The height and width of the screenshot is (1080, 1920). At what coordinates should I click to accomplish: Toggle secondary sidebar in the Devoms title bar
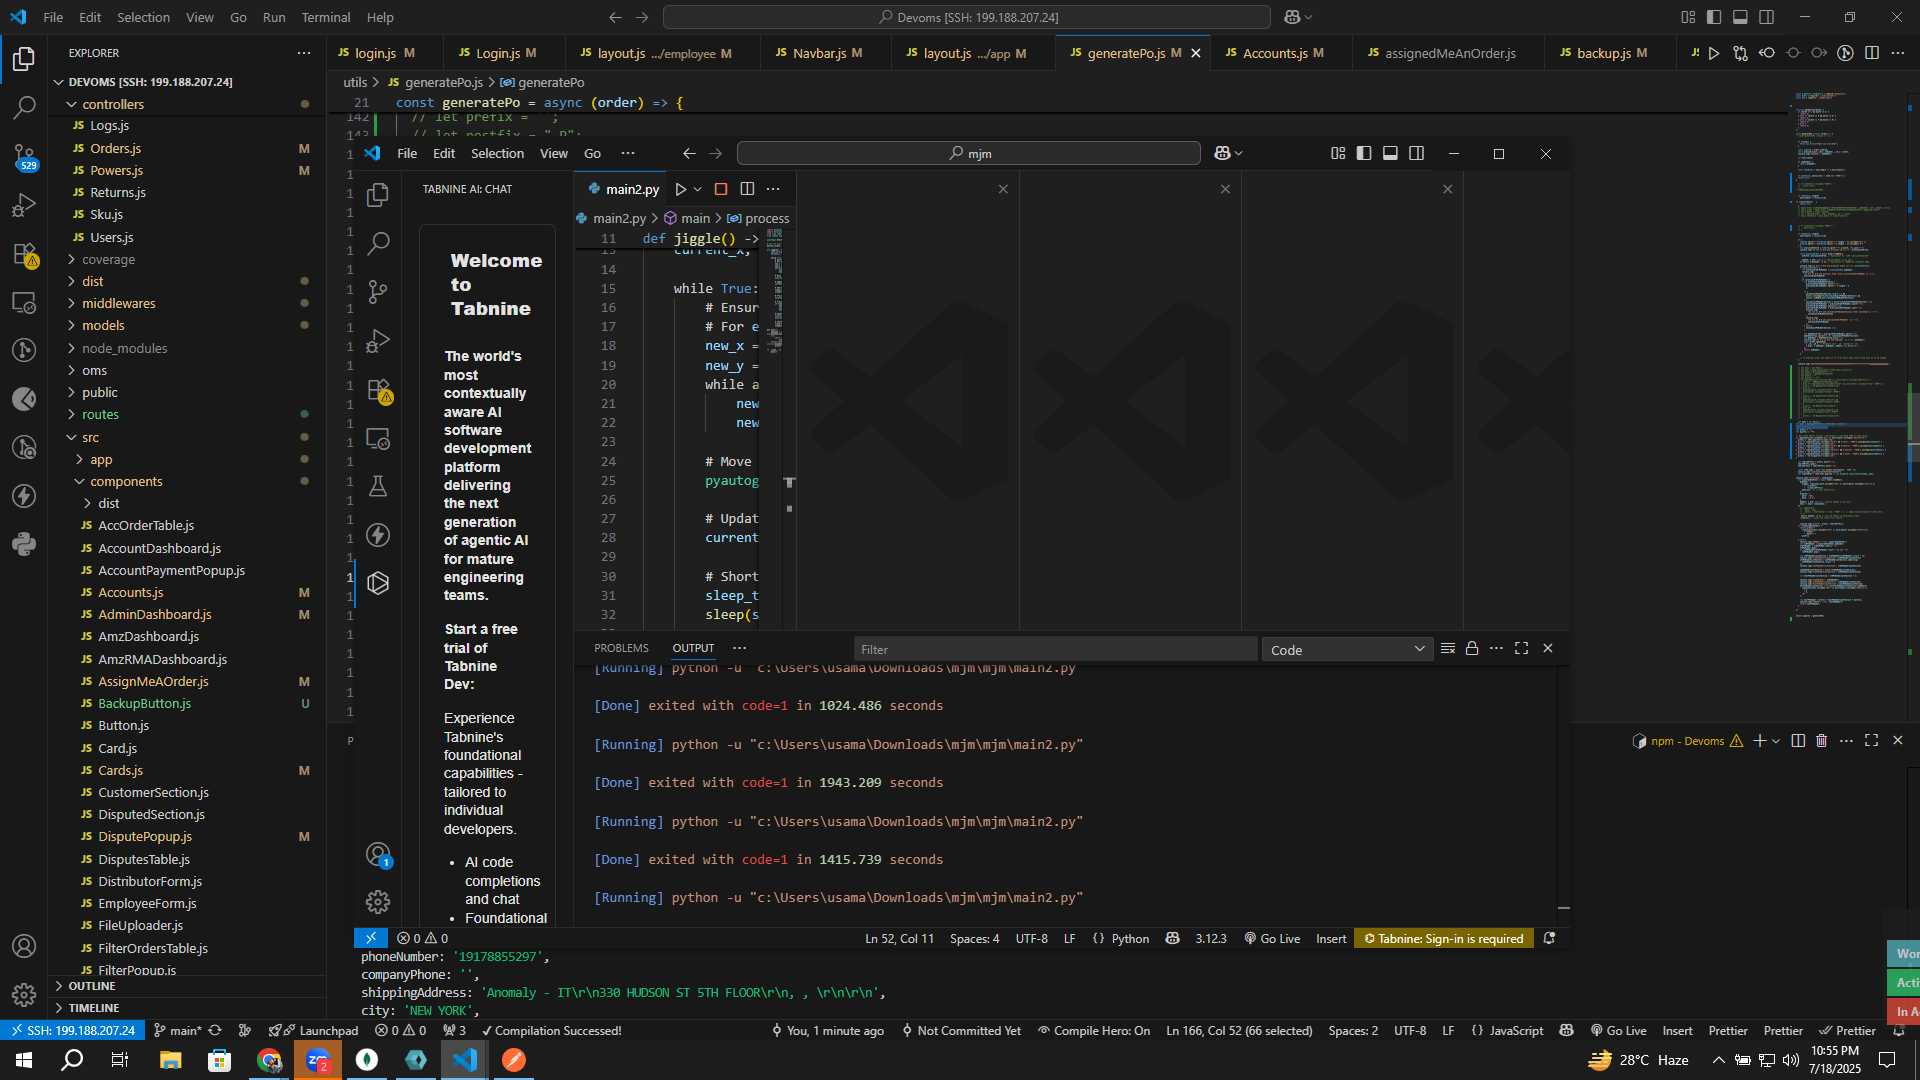coord(1767,17)
